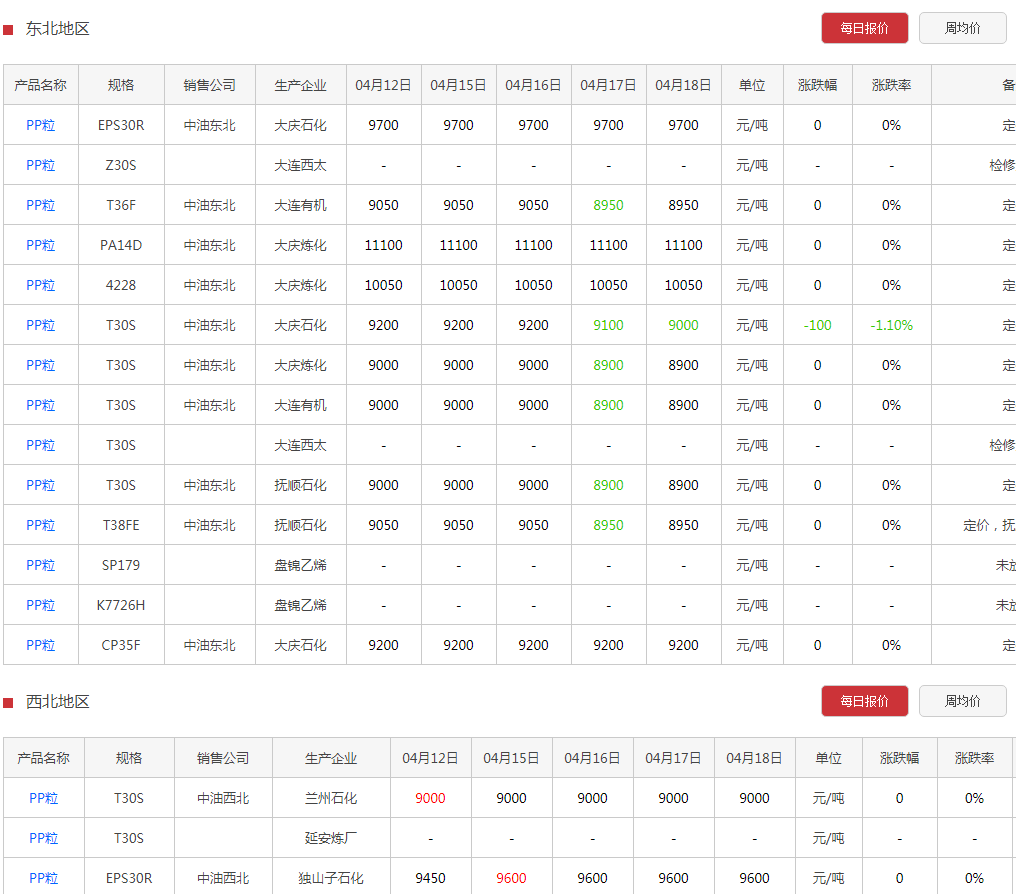
Task: Open PP粒 link in EPS30R 大庆石化 row
Action: coord(40,125)
